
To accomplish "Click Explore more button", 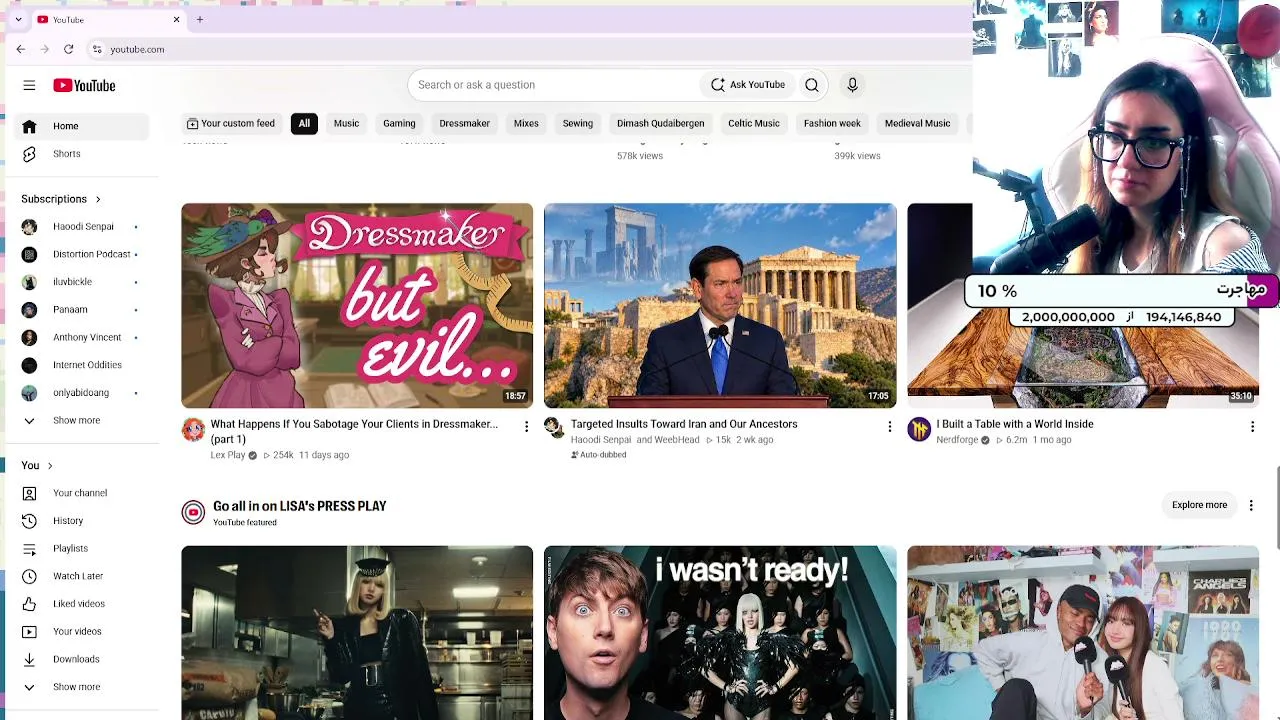I will [x=1199, y=505].
